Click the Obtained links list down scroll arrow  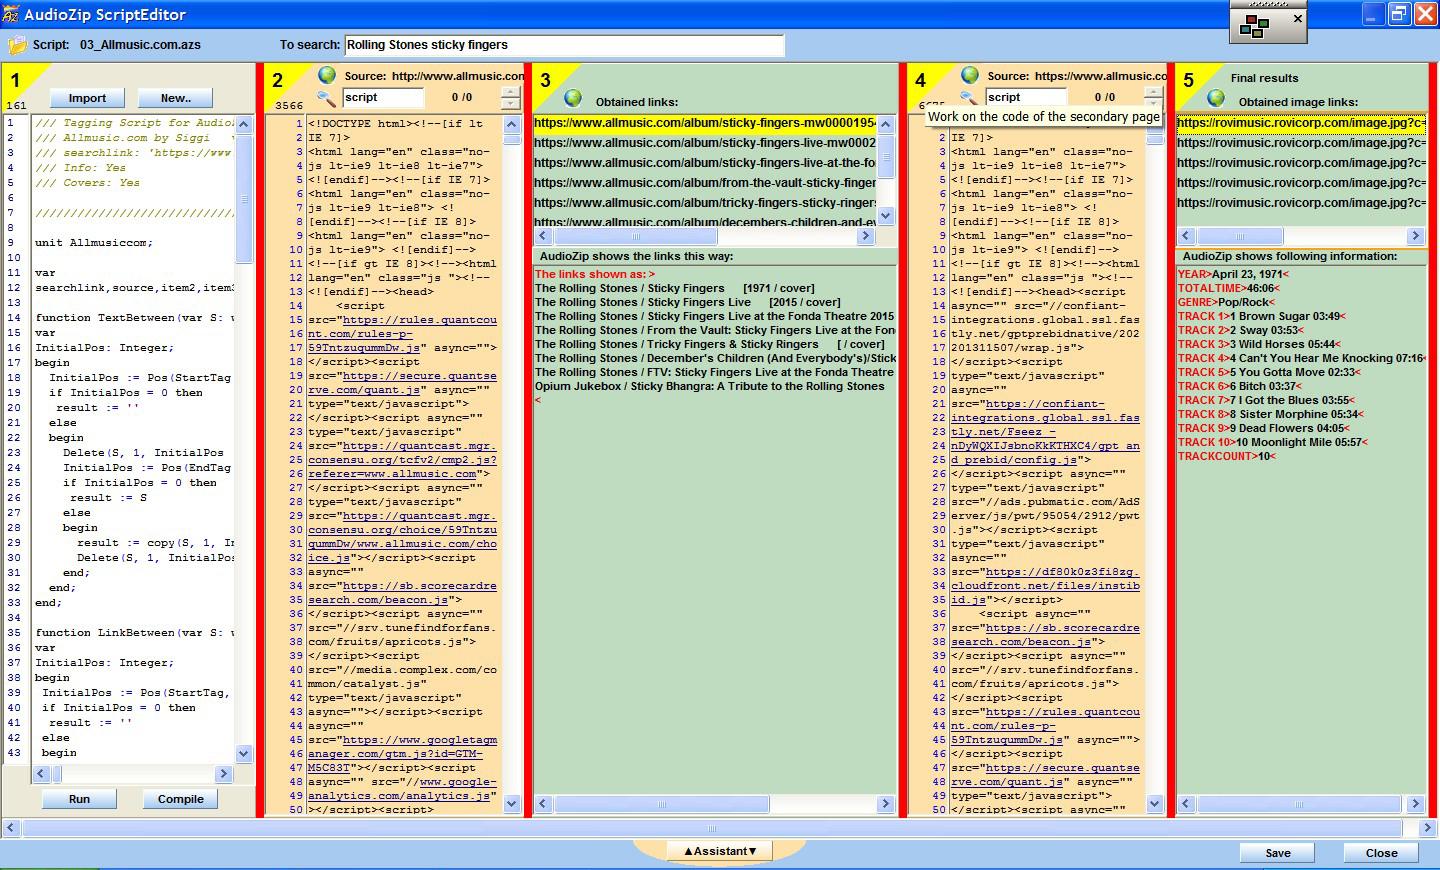click(x=886, y=216)
